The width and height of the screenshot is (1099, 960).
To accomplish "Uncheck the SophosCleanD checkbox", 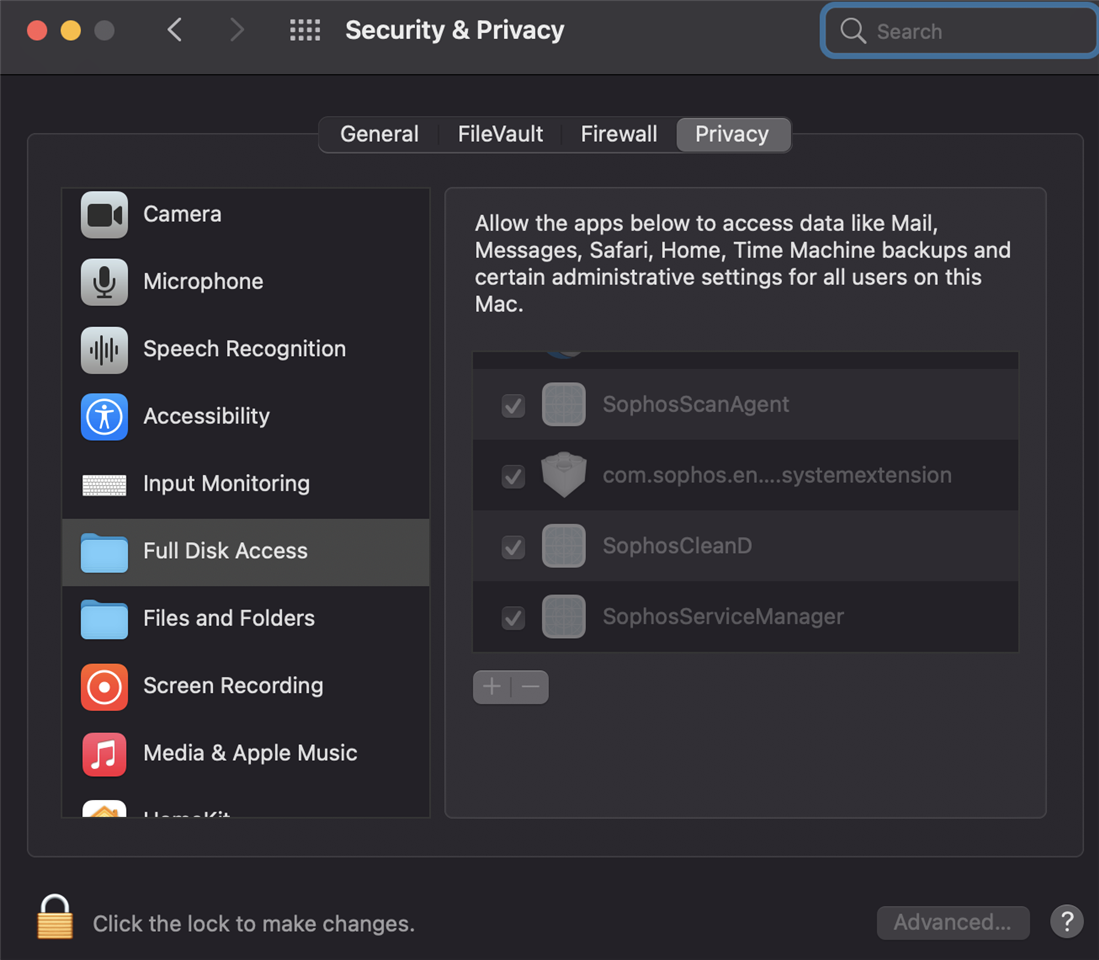I will coord(513,547).
